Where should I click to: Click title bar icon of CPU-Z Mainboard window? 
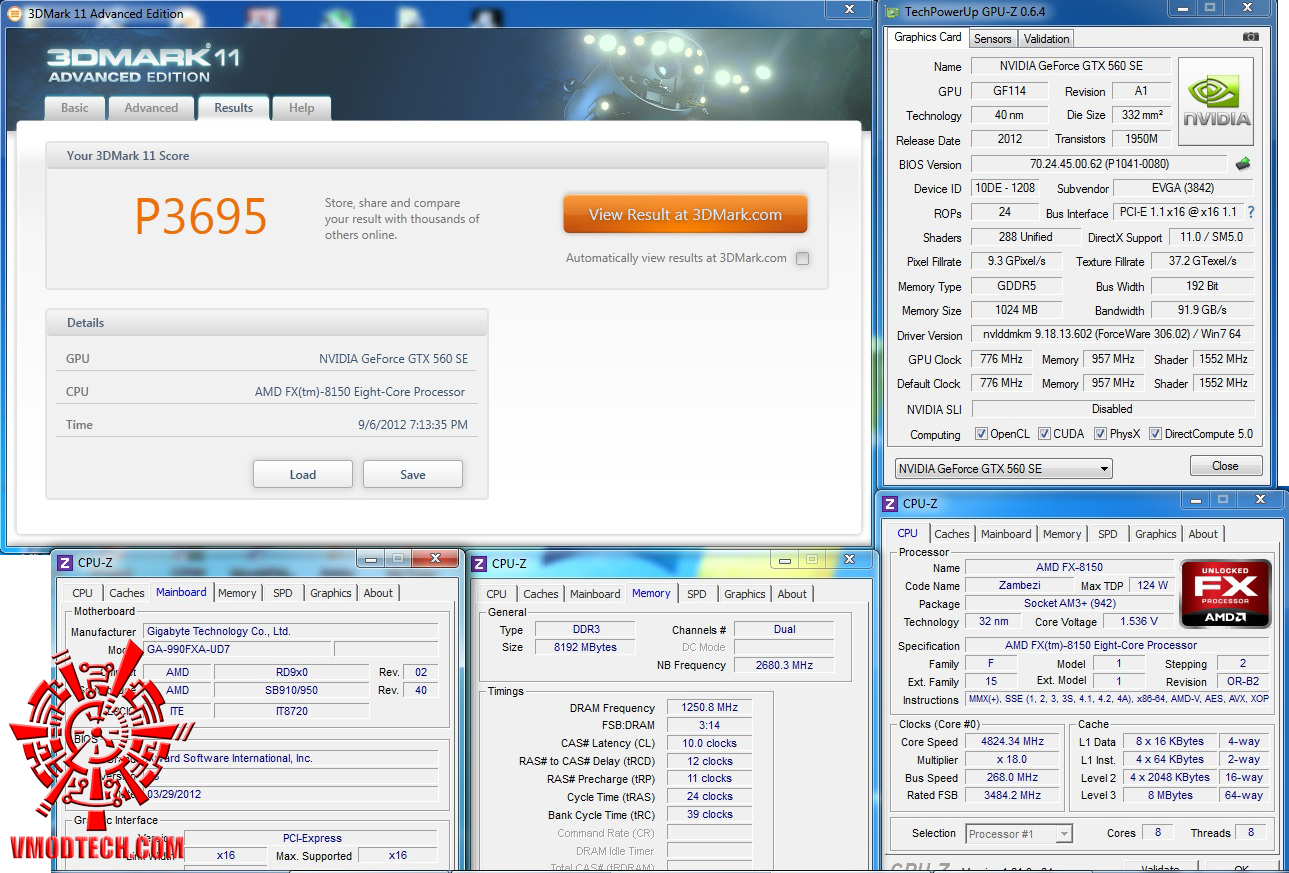(65, 562)
